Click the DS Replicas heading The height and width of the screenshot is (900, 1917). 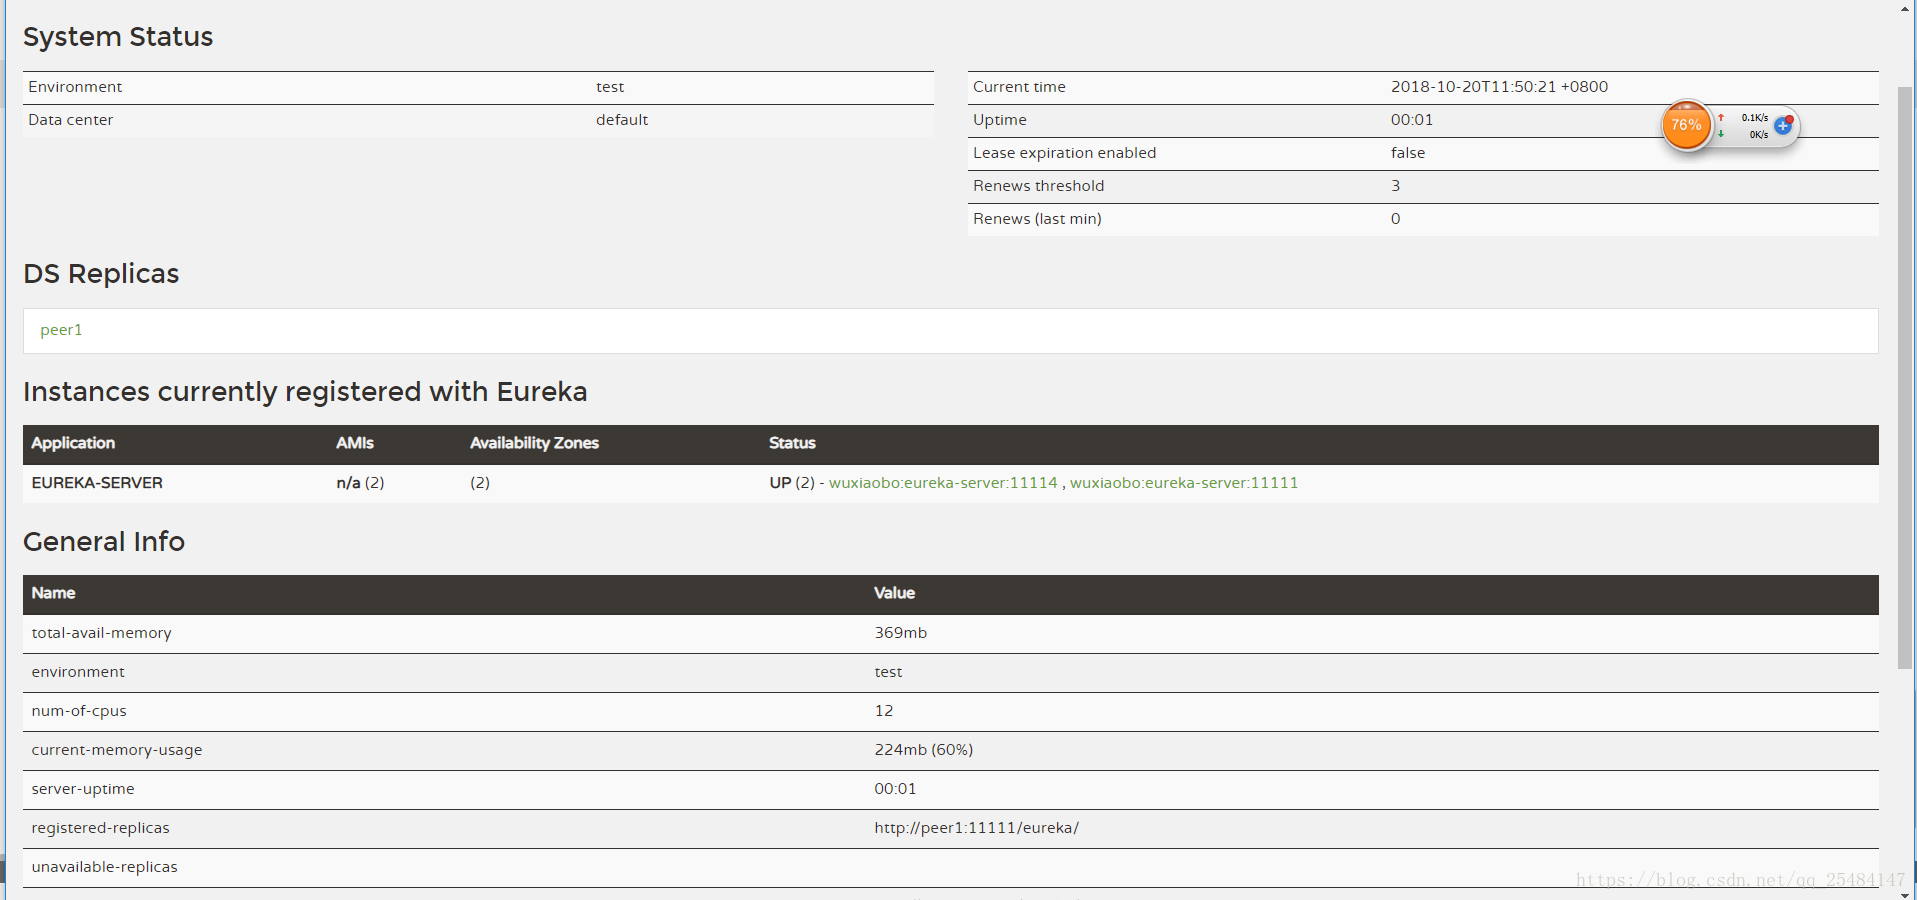tap(101, 274)
